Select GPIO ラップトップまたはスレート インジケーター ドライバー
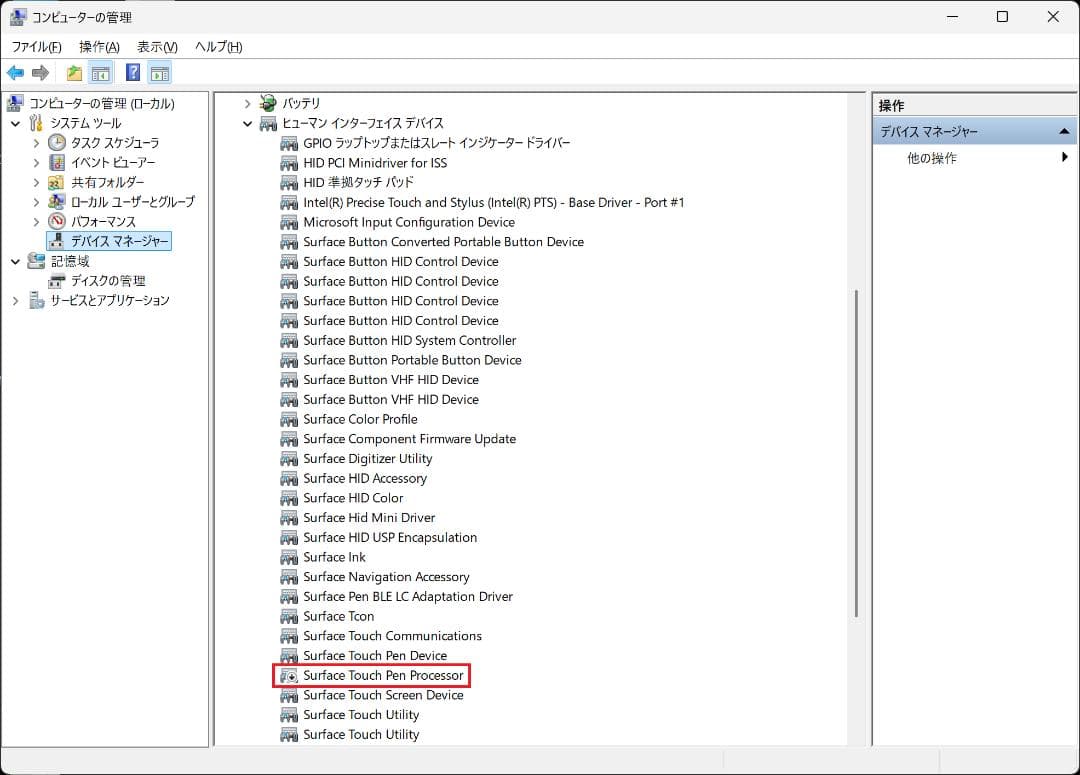 point(436,143)
